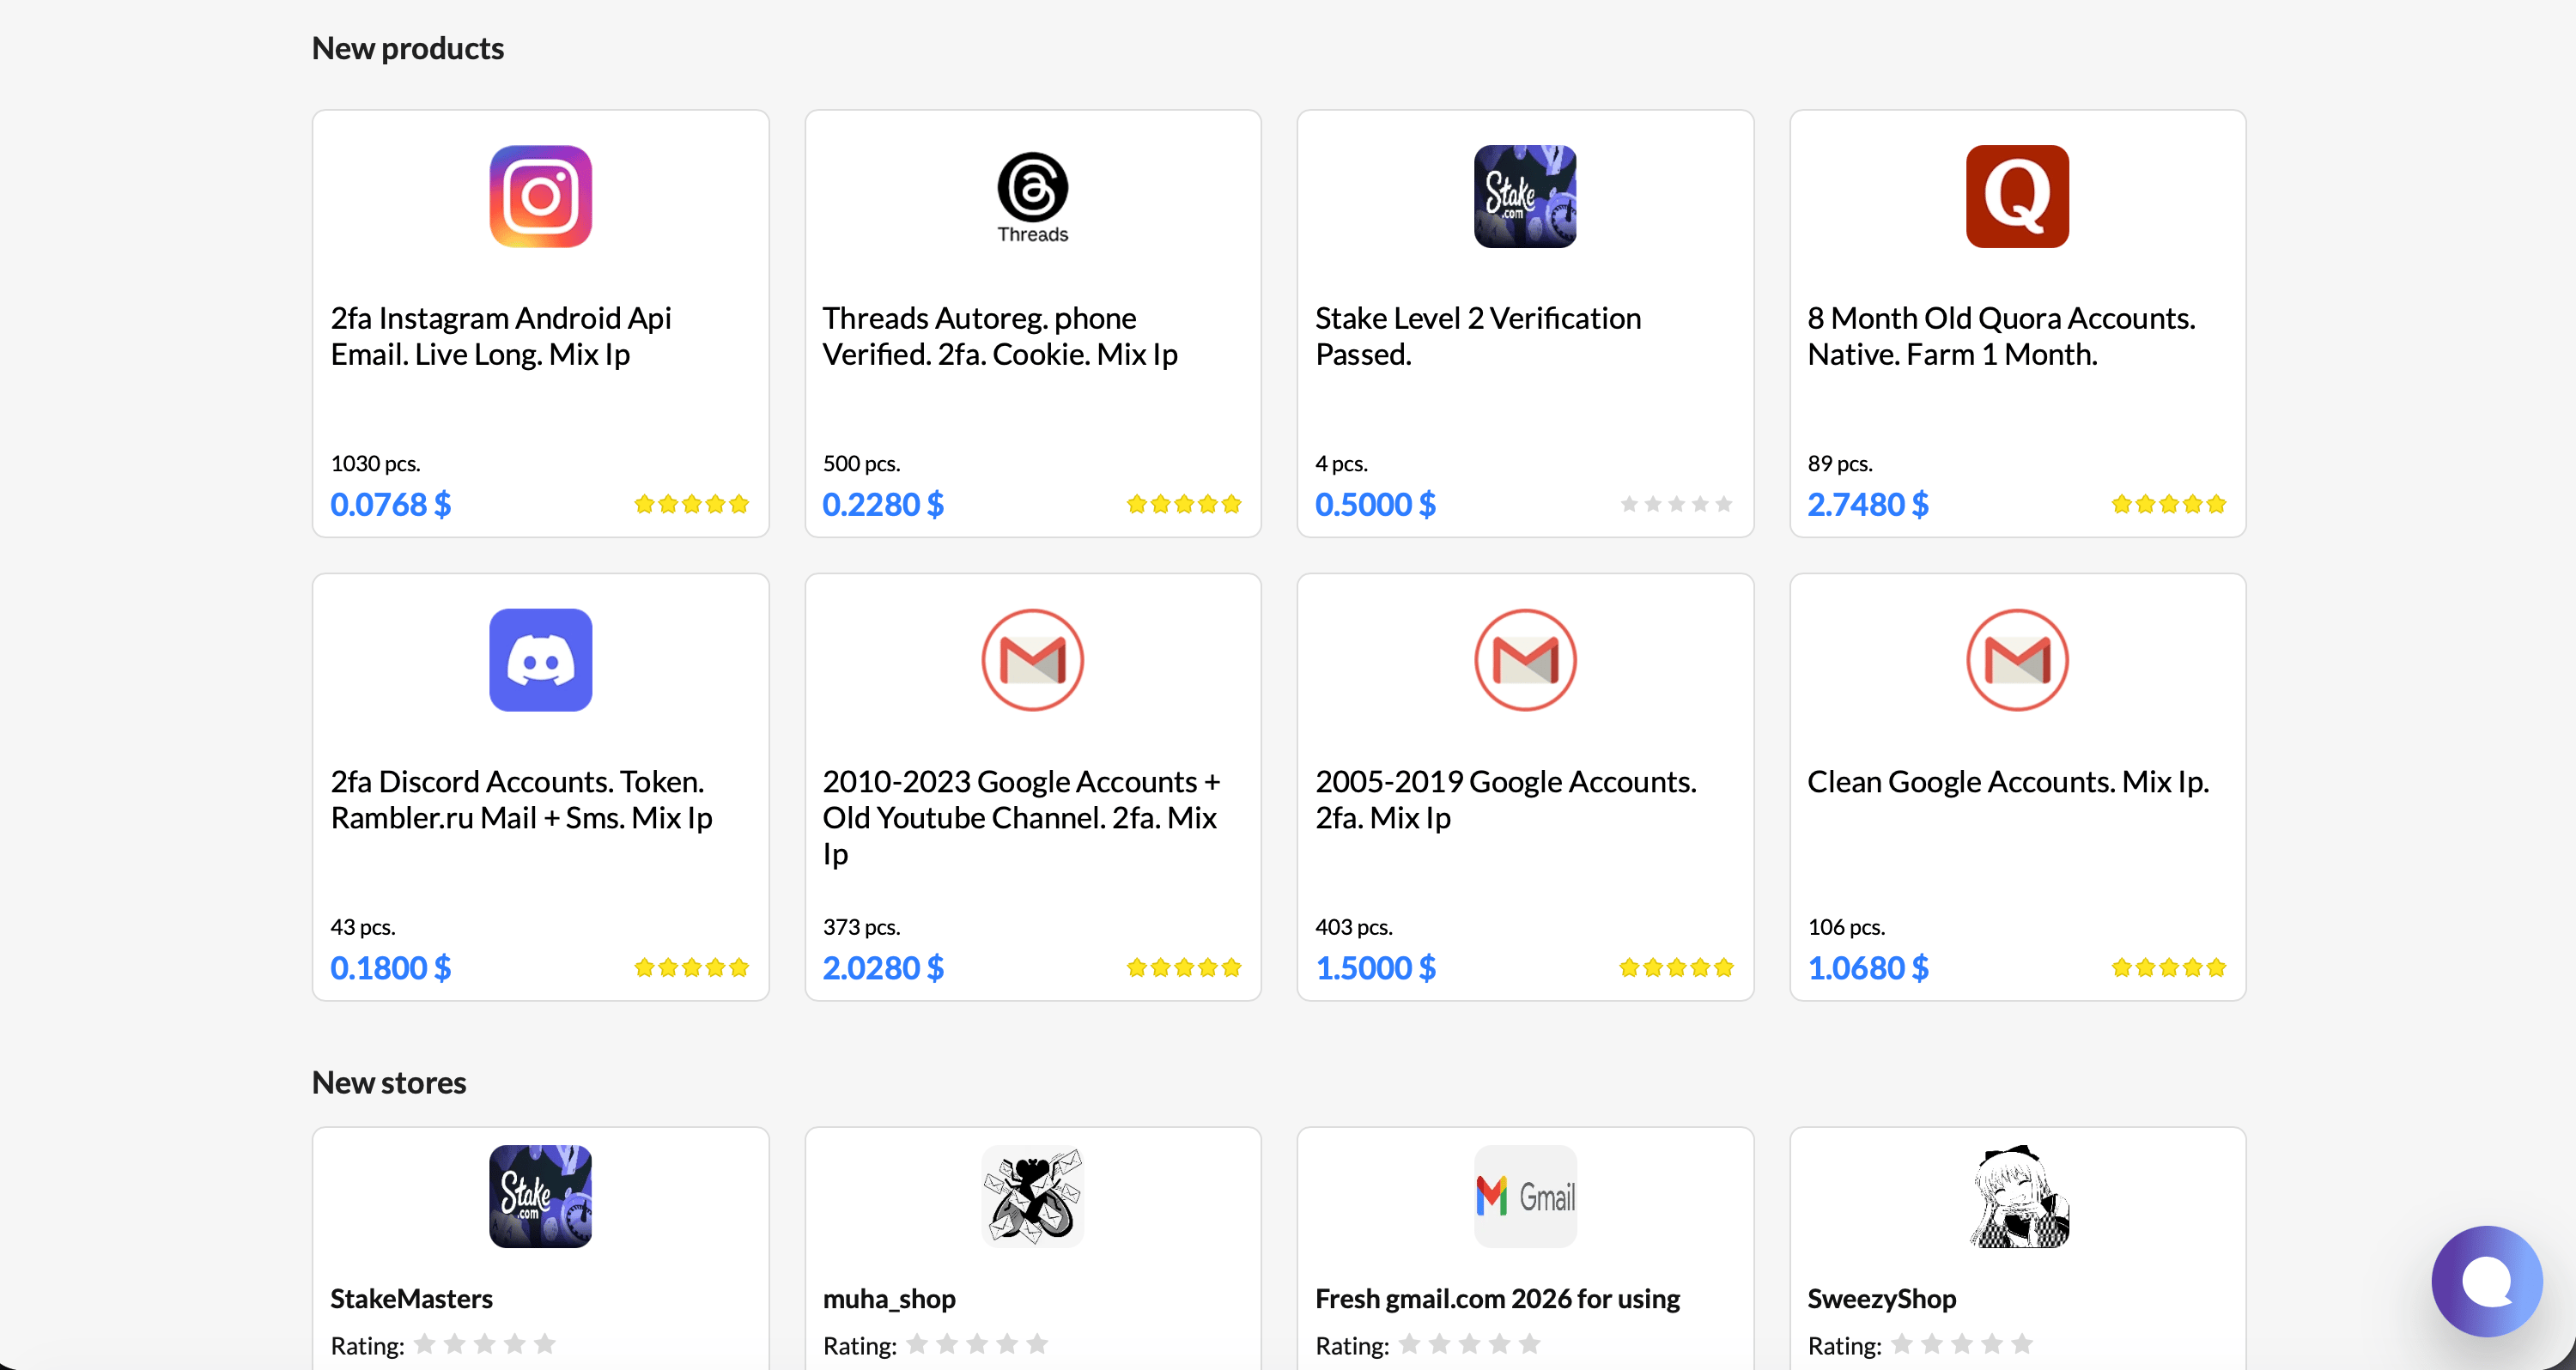2576x1370 pixels.
Task: Click the Discord product icon
Action: coord(540,660)
